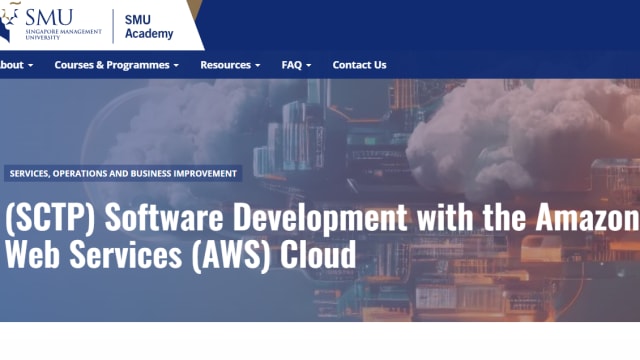Click the SMU wordmark in the header
Viewport: 640px width, 360px height.
click(49, 18)
